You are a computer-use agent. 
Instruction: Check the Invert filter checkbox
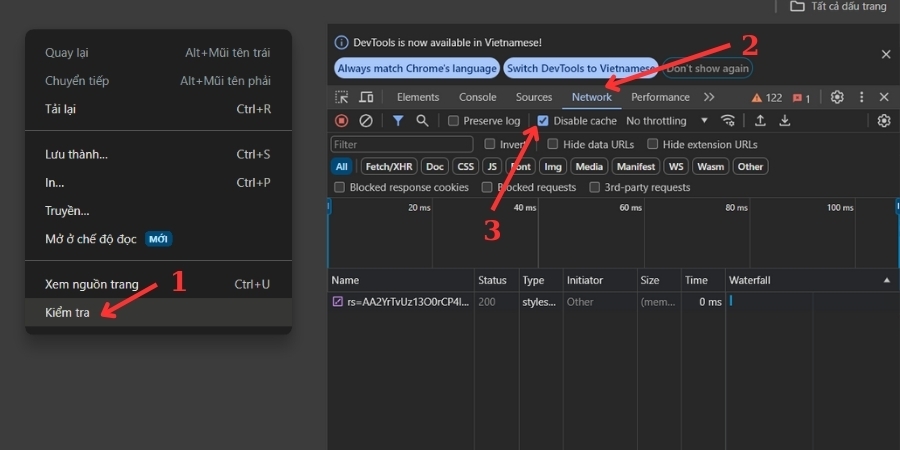(x=490, y=144)
